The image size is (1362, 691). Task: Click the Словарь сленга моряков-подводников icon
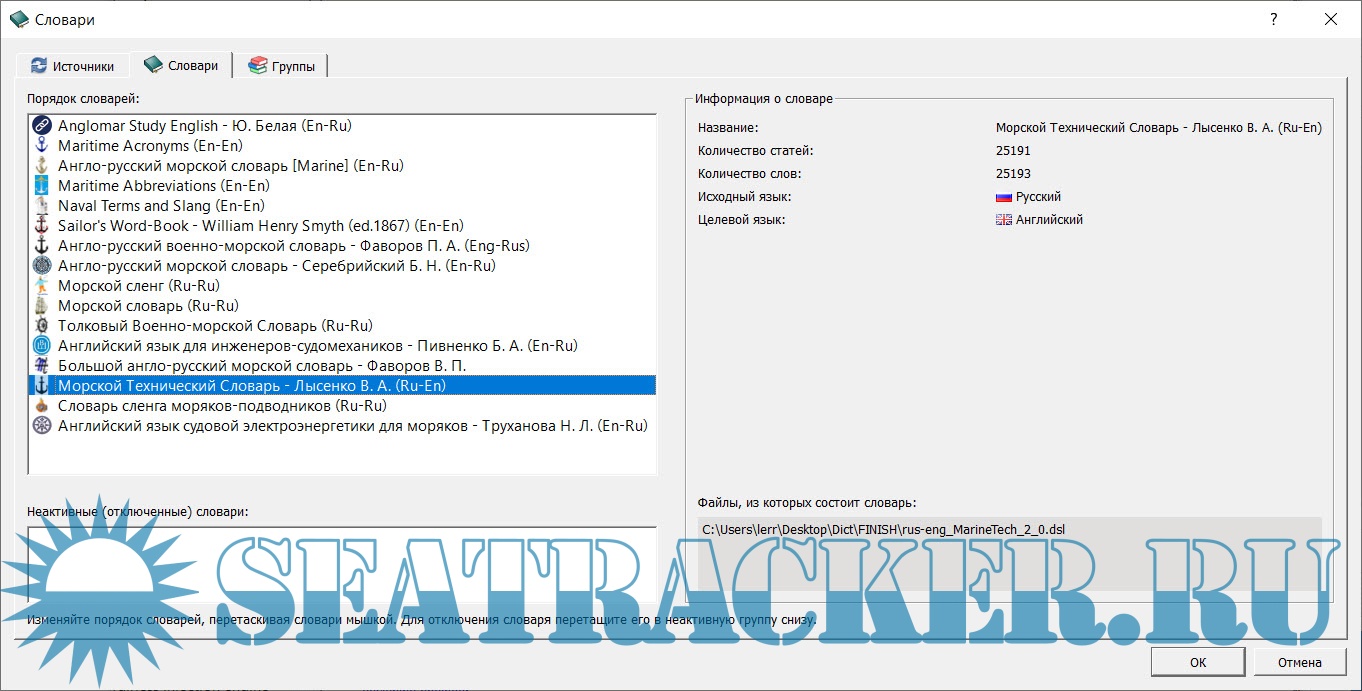42,406
